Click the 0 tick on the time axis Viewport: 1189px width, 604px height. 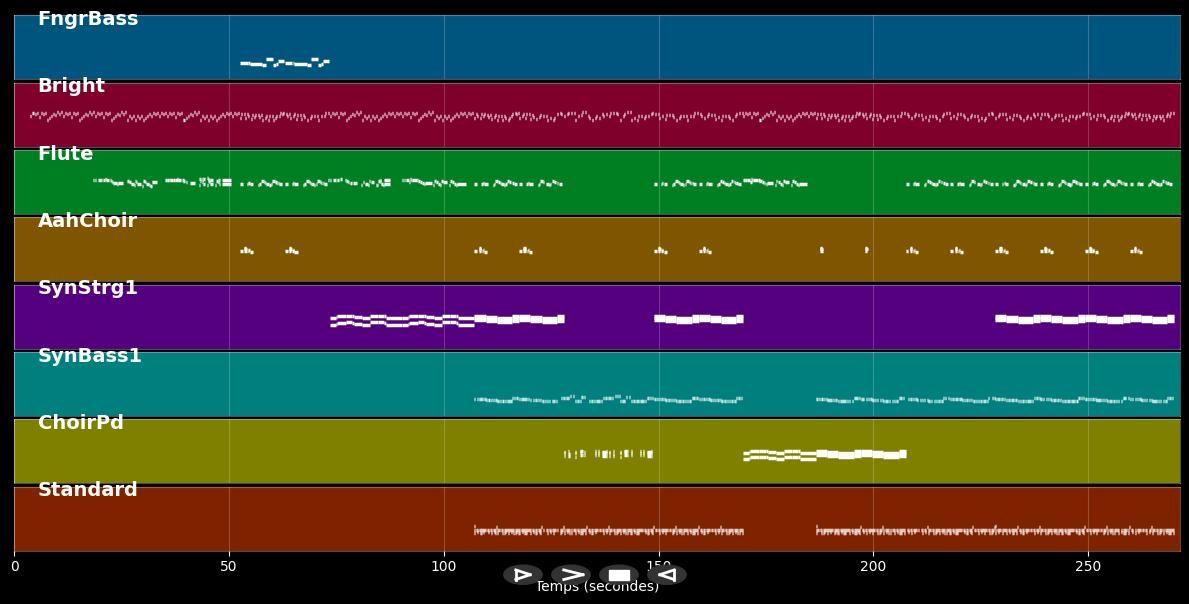click(x=14, y=566)
